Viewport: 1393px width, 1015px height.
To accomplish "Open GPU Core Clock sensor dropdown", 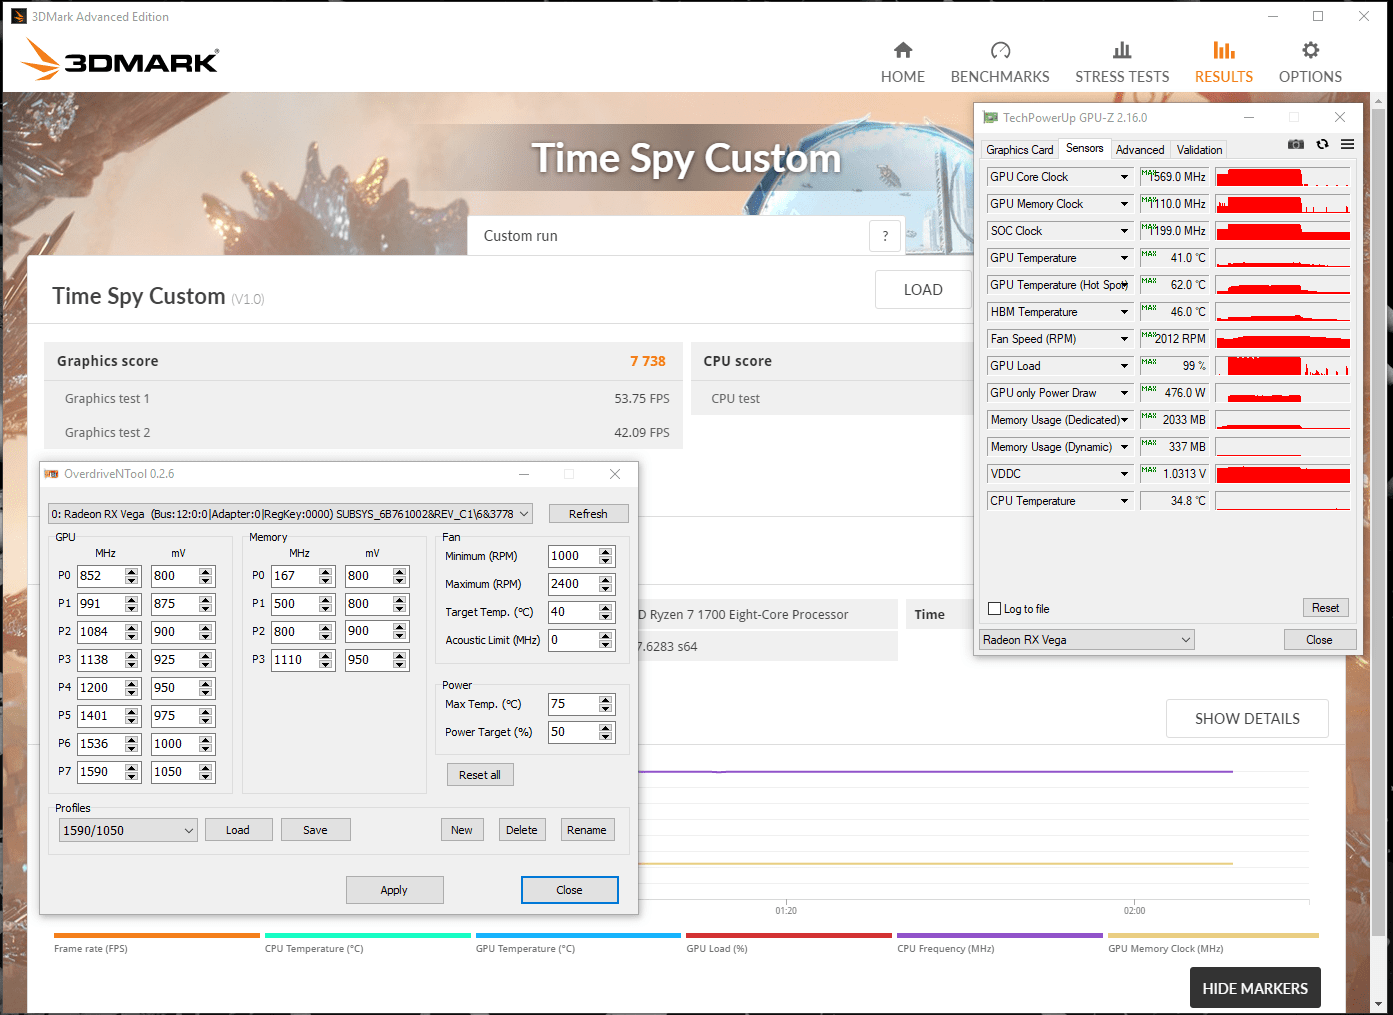I will click(1124, 177).
